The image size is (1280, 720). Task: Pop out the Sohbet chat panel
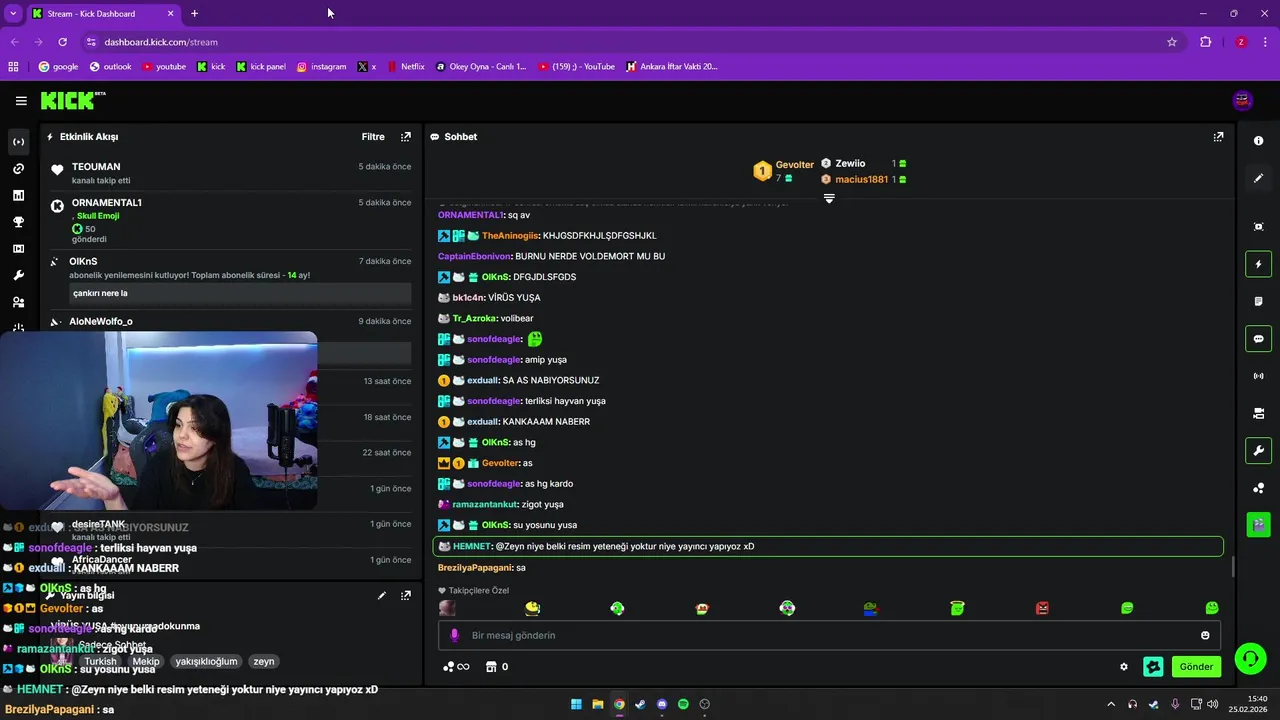click(1218, 137)
